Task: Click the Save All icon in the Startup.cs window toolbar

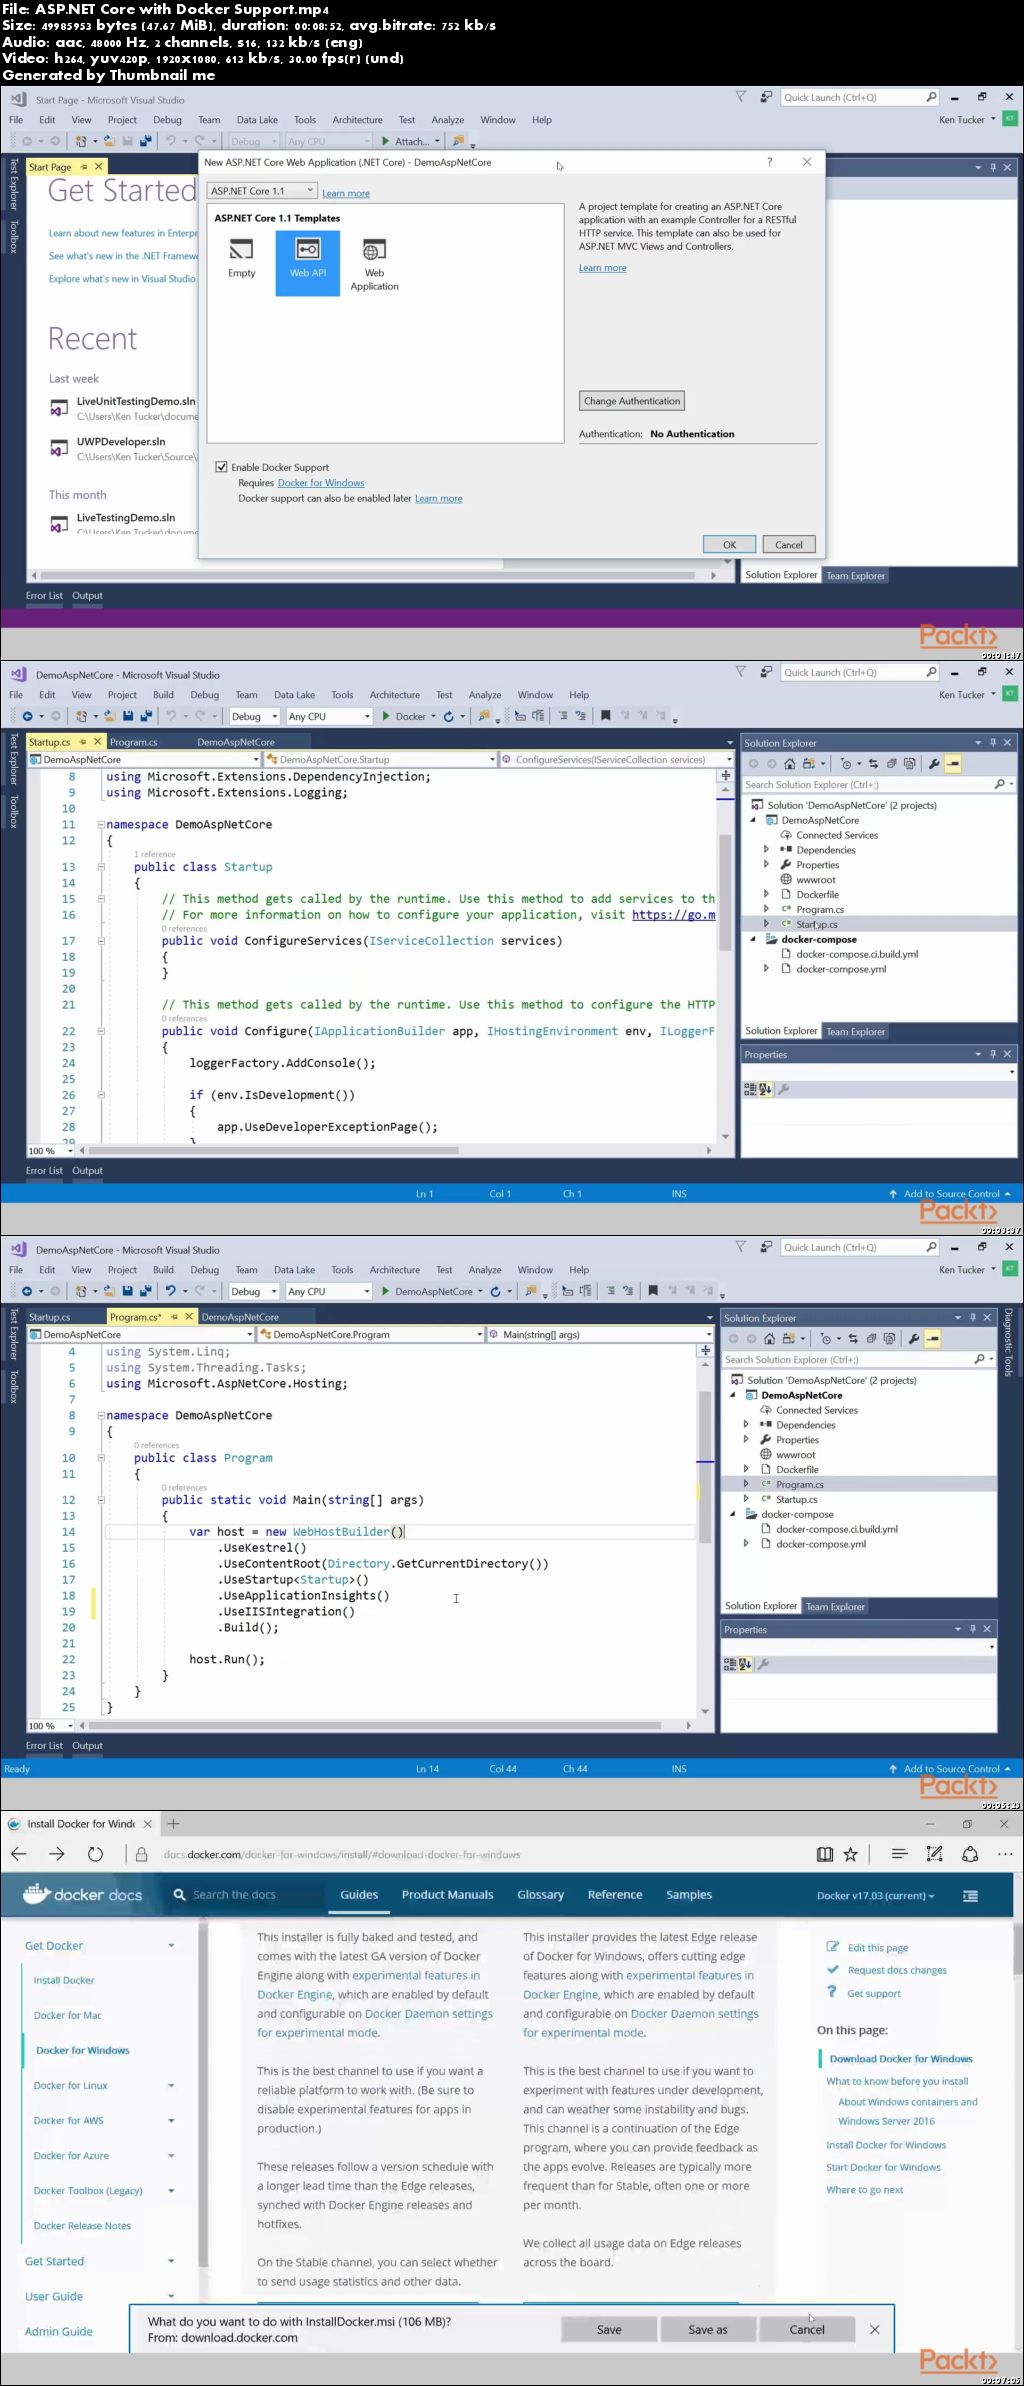Action: click(146, 716)
